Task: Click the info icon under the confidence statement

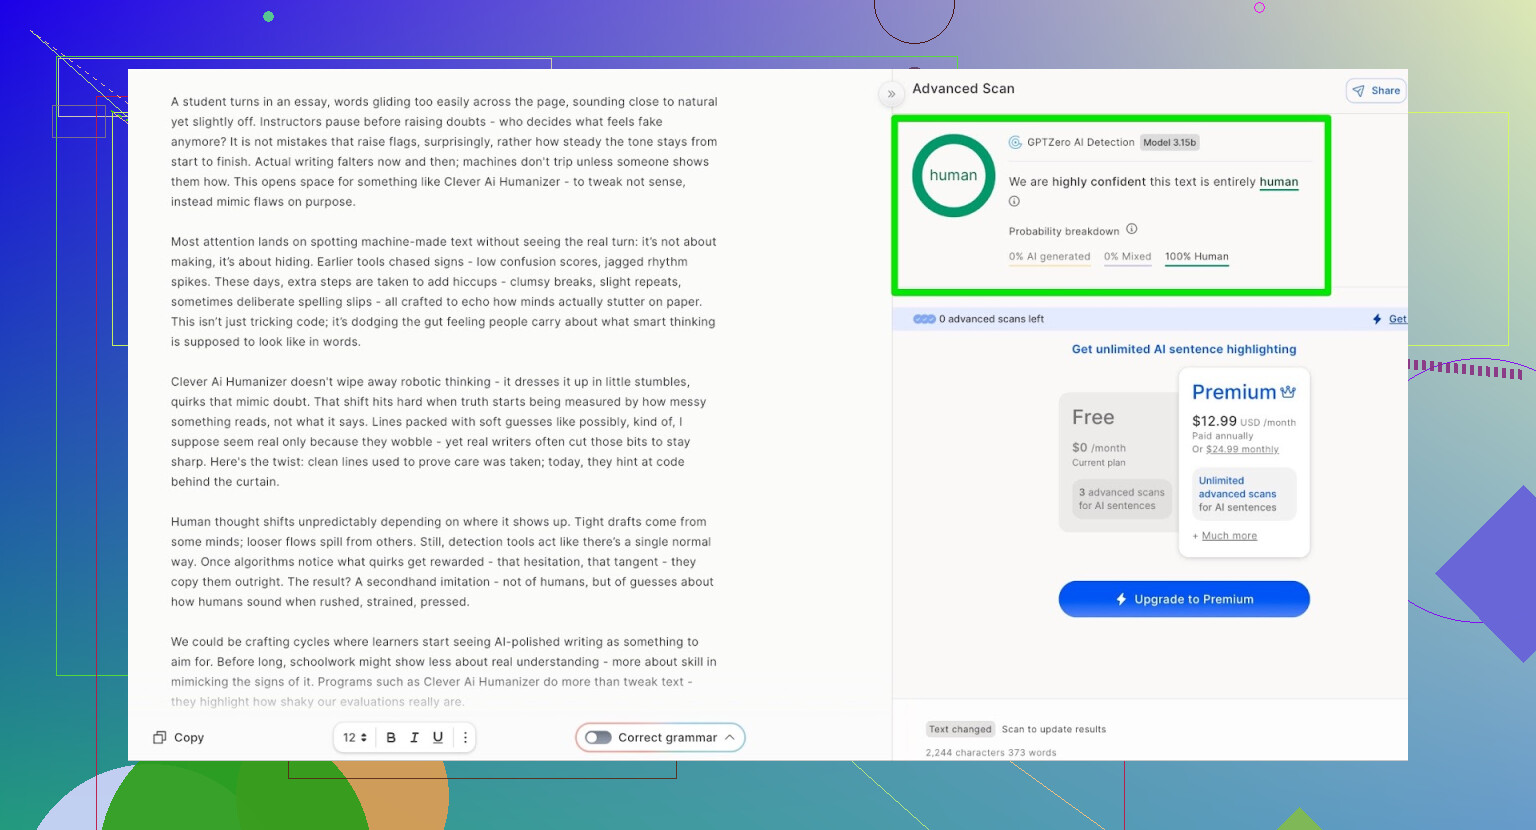Action: click(x=1014, y=202)
